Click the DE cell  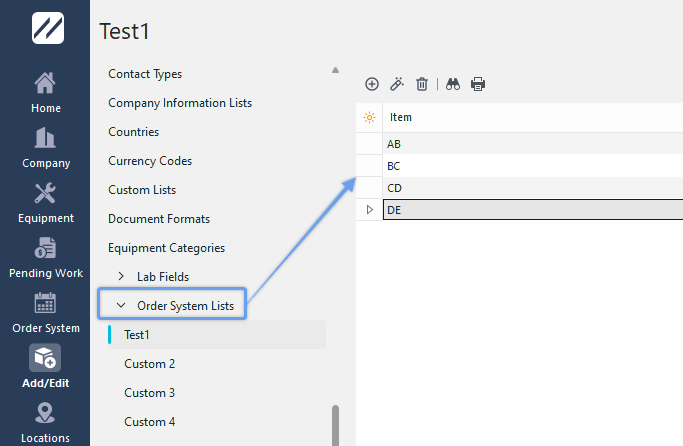[x=533, y=210]
